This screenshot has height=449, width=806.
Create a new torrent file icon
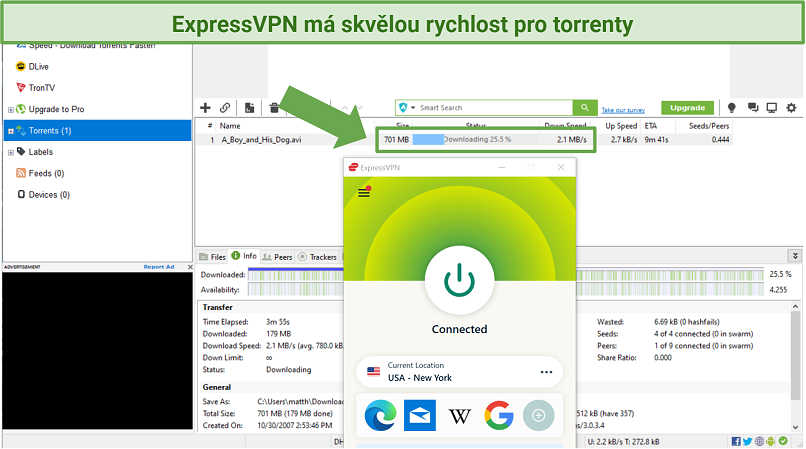click(250, 107)
